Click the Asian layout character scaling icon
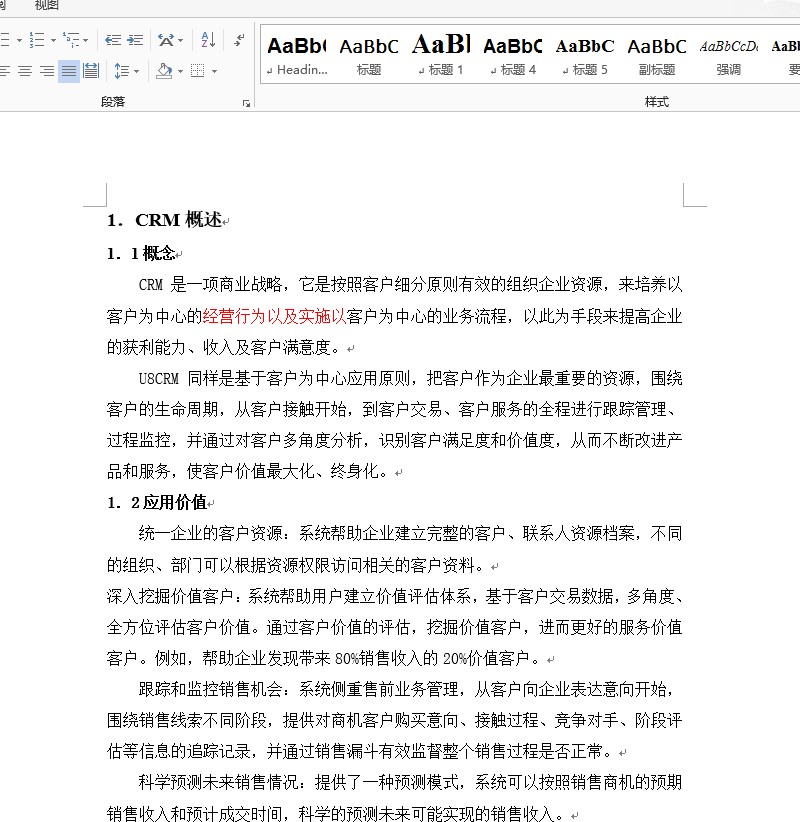 (166, 40)
